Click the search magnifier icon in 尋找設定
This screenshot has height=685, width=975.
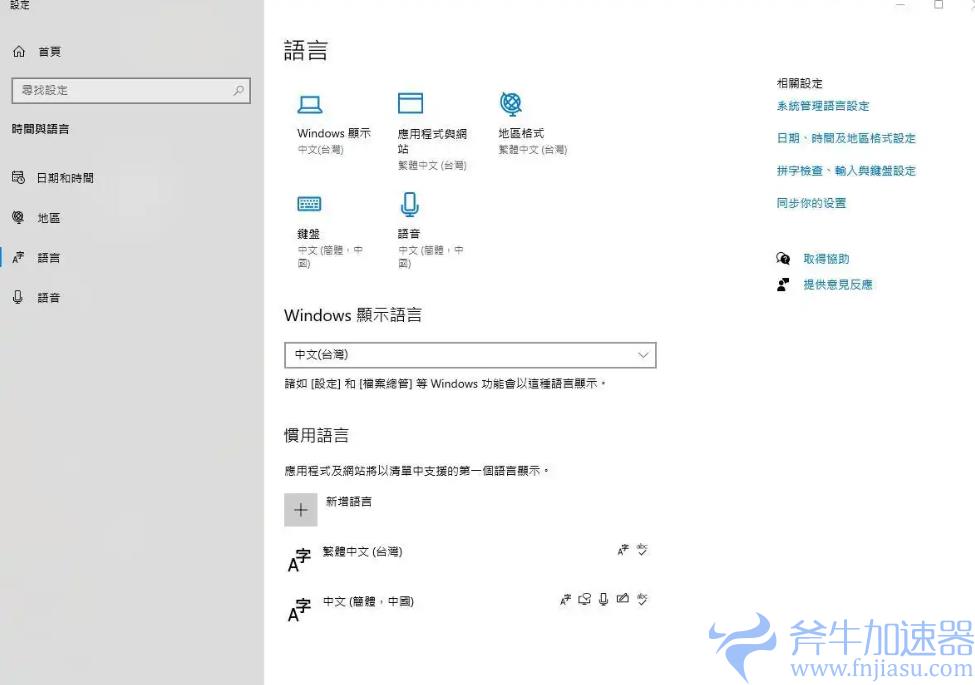[238, 90]
